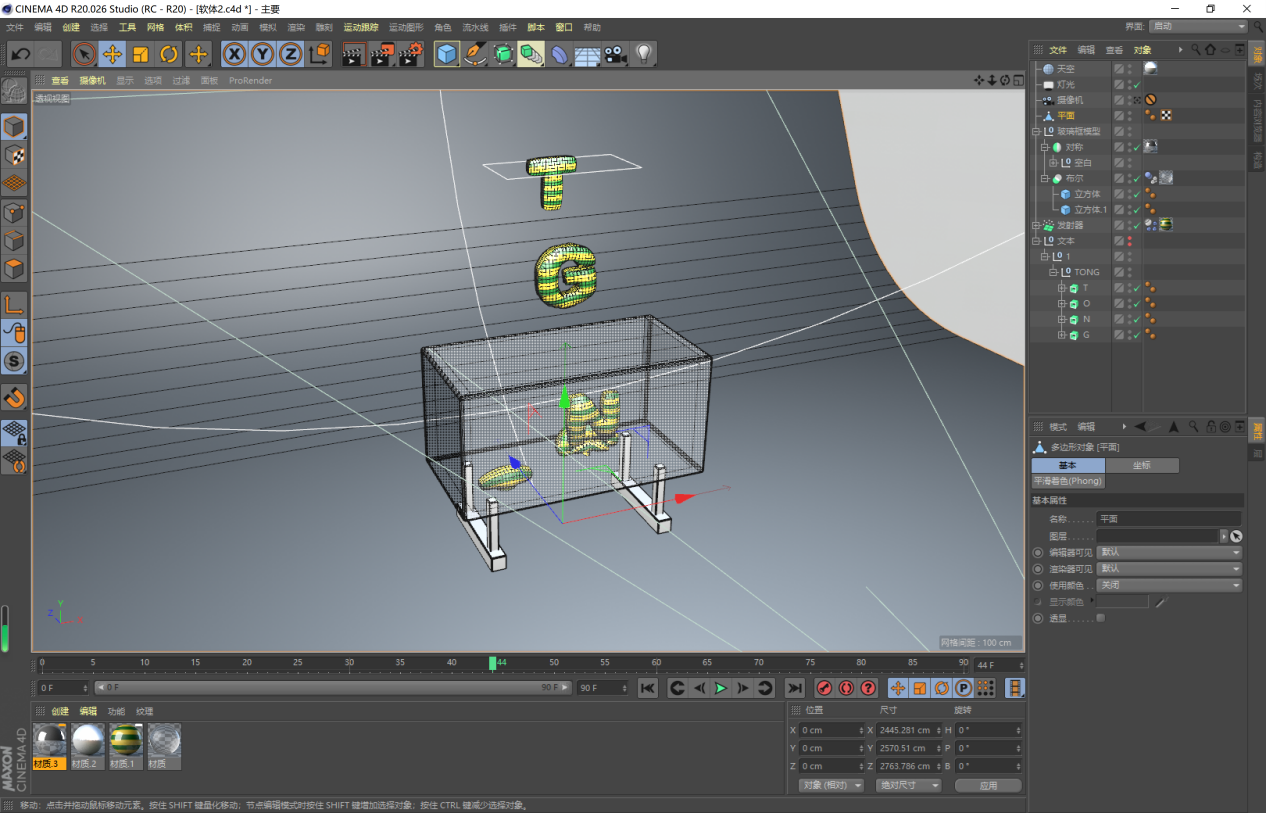
Task: Select the striped green-yellow material 材质.1
Action: pos(125,741)
